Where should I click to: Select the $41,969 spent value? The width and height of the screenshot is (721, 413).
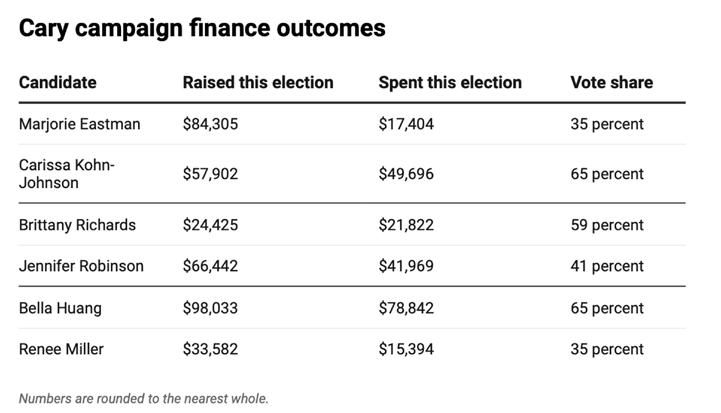406,266
